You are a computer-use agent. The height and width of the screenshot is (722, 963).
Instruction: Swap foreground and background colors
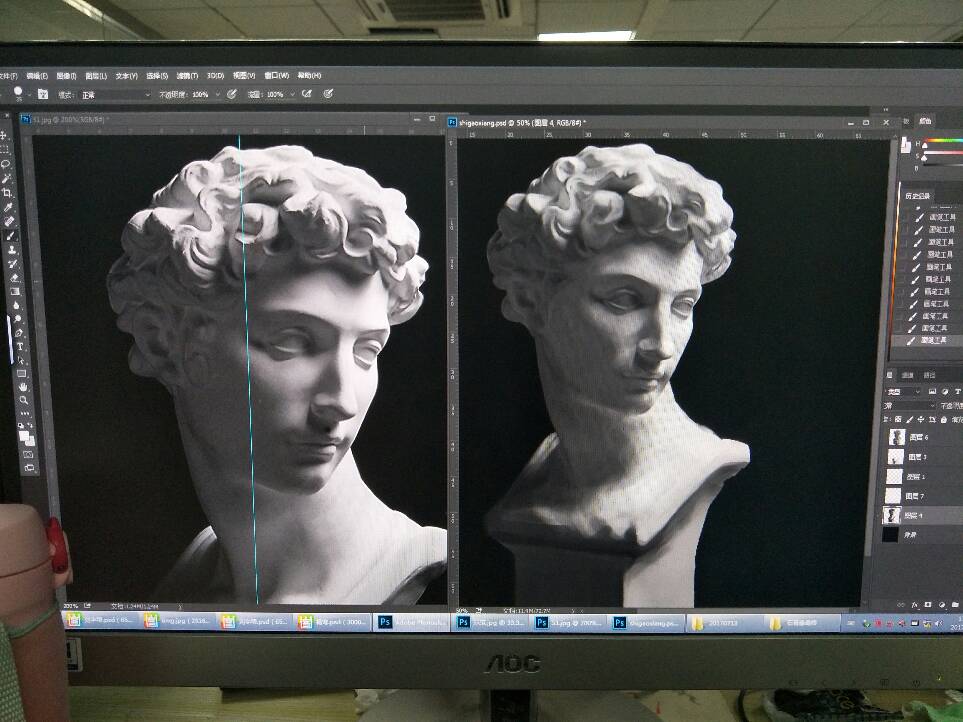(30, 425)
